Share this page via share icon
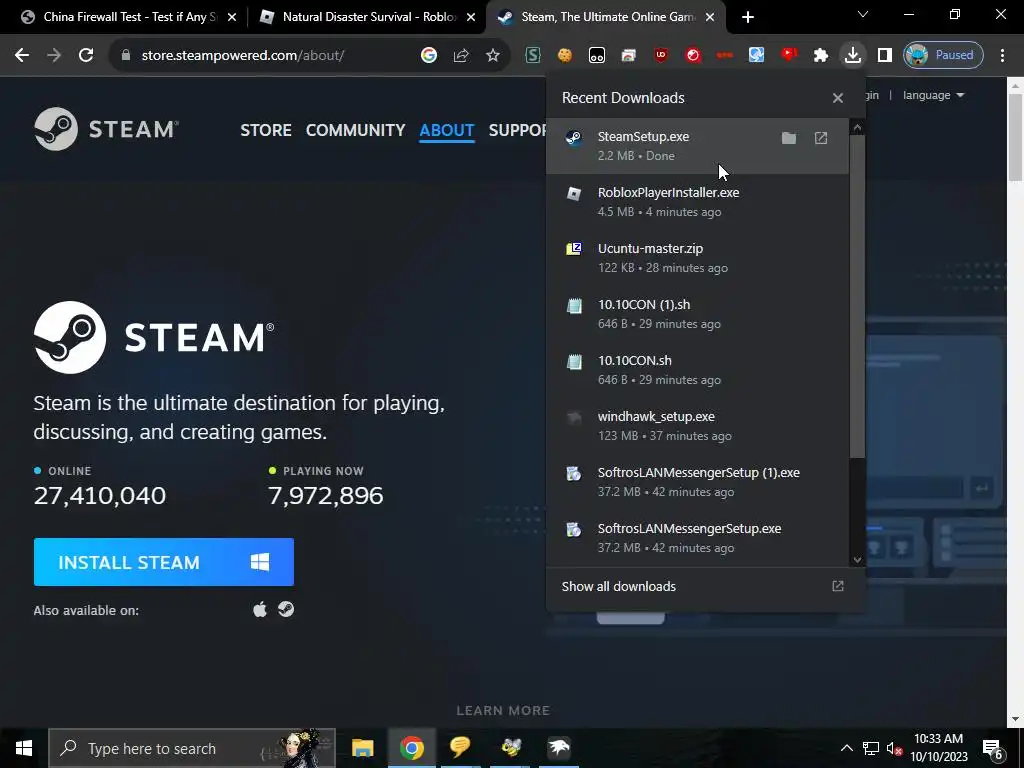The width and height of the screenshot is (1024, 768). (x=461, y=55)
